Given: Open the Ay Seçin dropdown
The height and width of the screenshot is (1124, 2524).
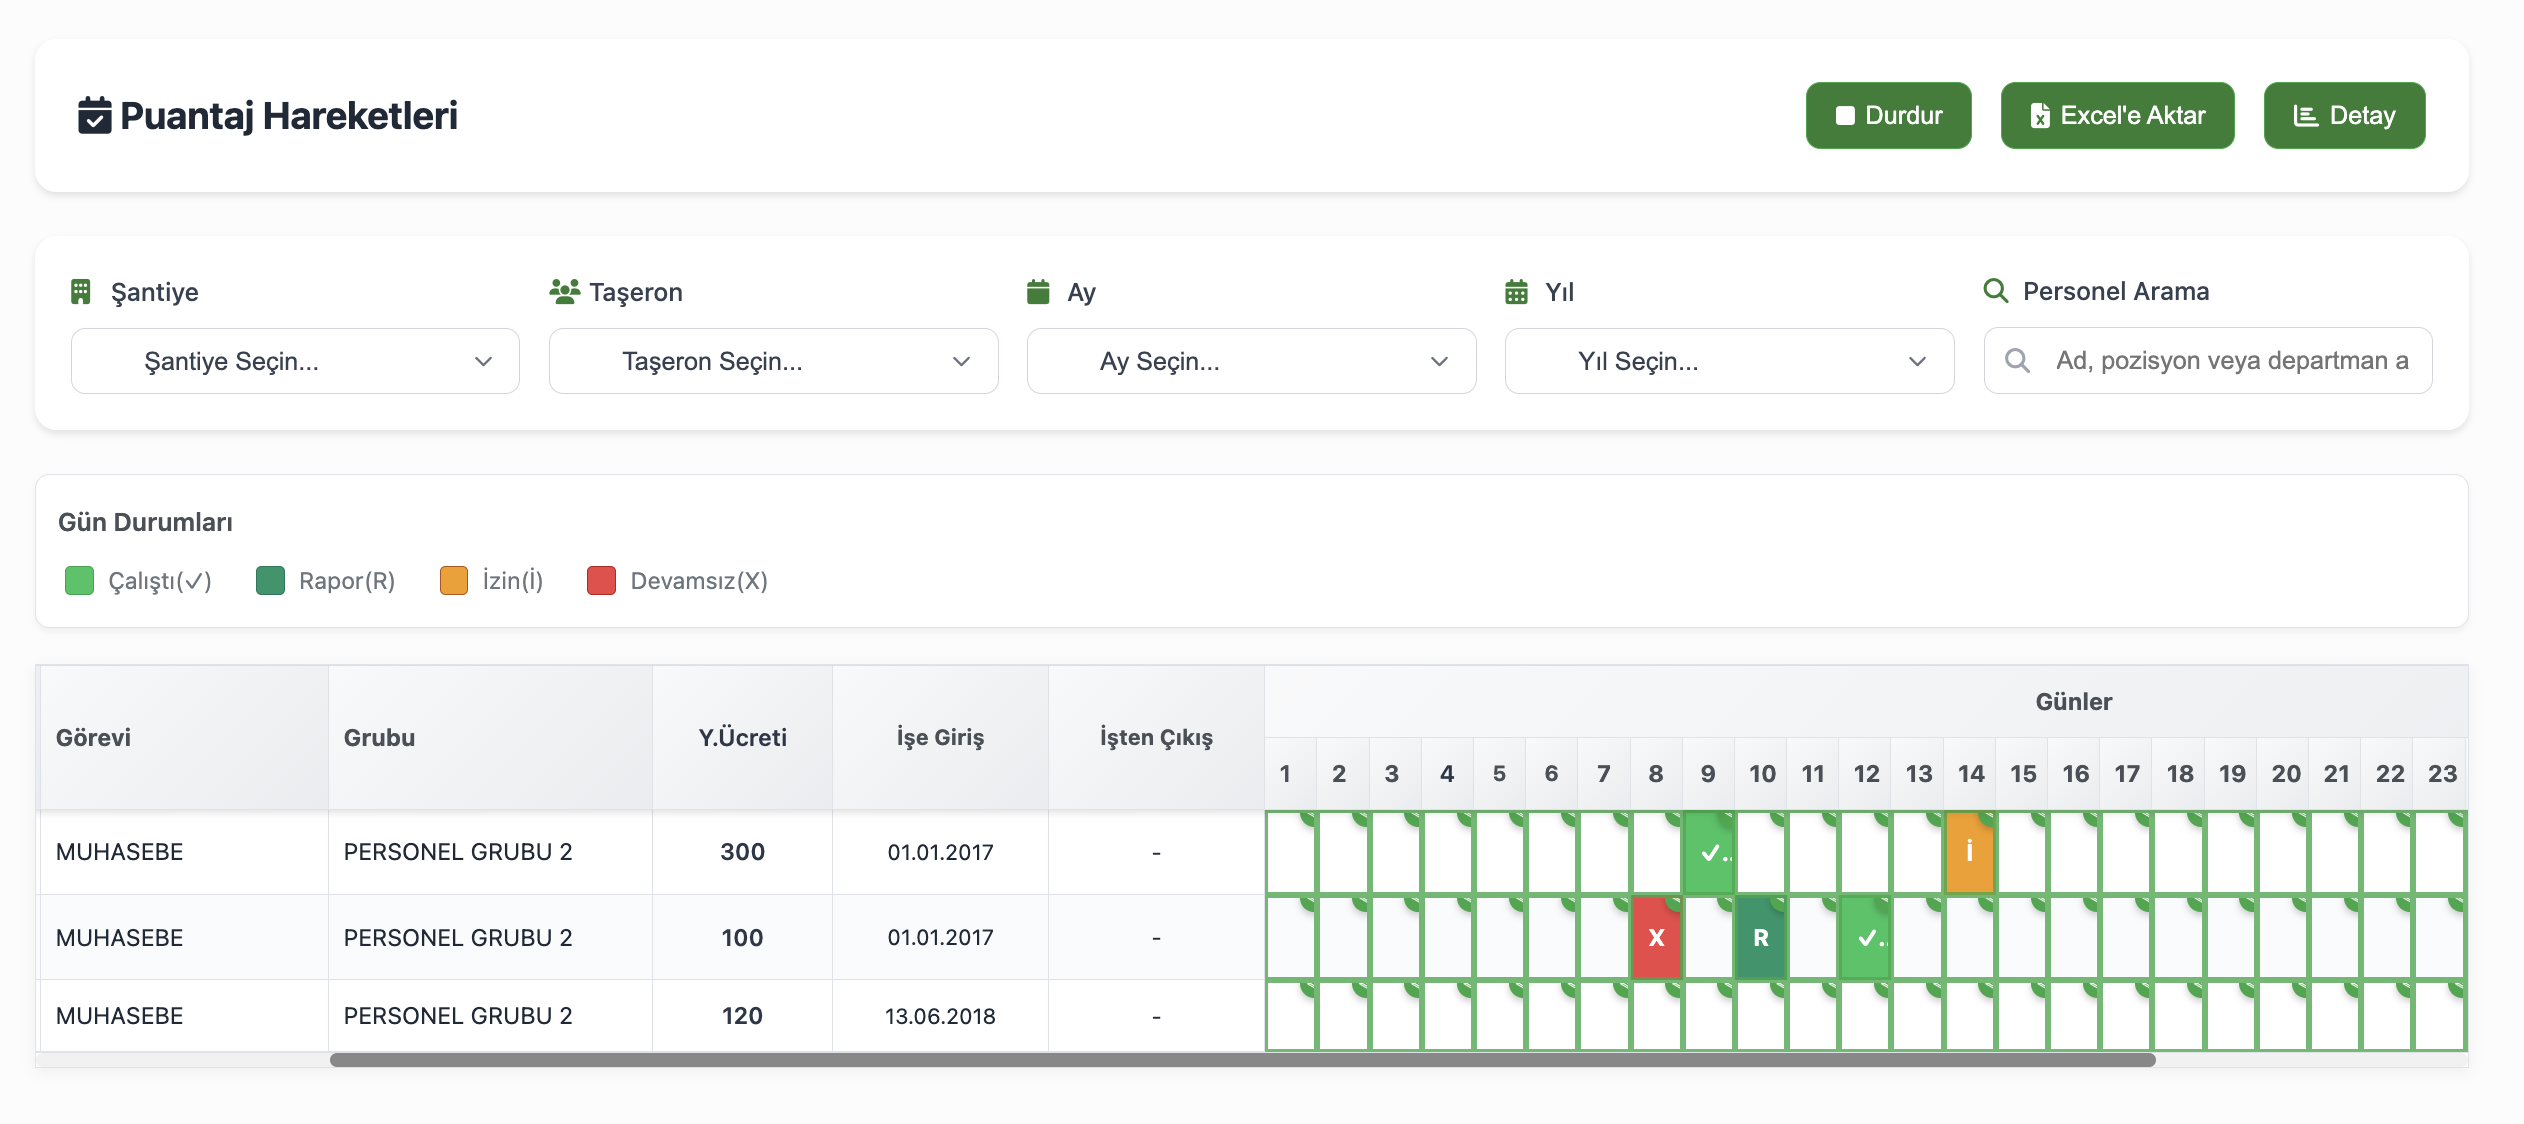Looking at the screenshot, I should coord(1251,361).
